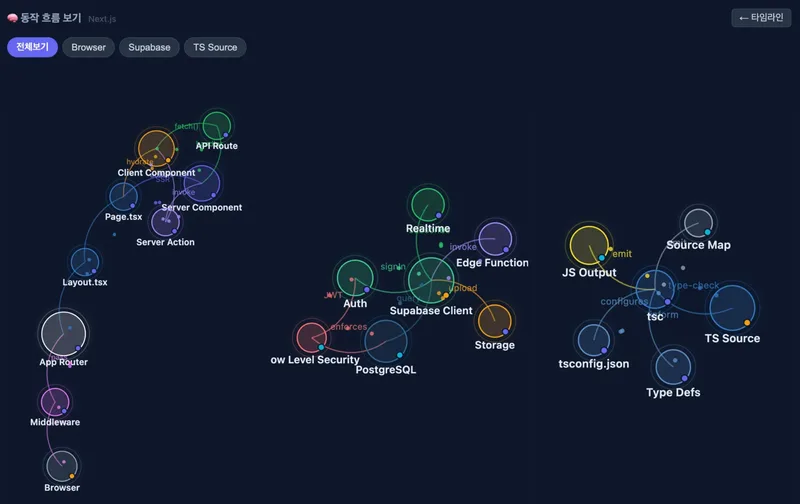
Task: Click the Realtime green node
Action: pyautogui.click(x=428, y=205)
